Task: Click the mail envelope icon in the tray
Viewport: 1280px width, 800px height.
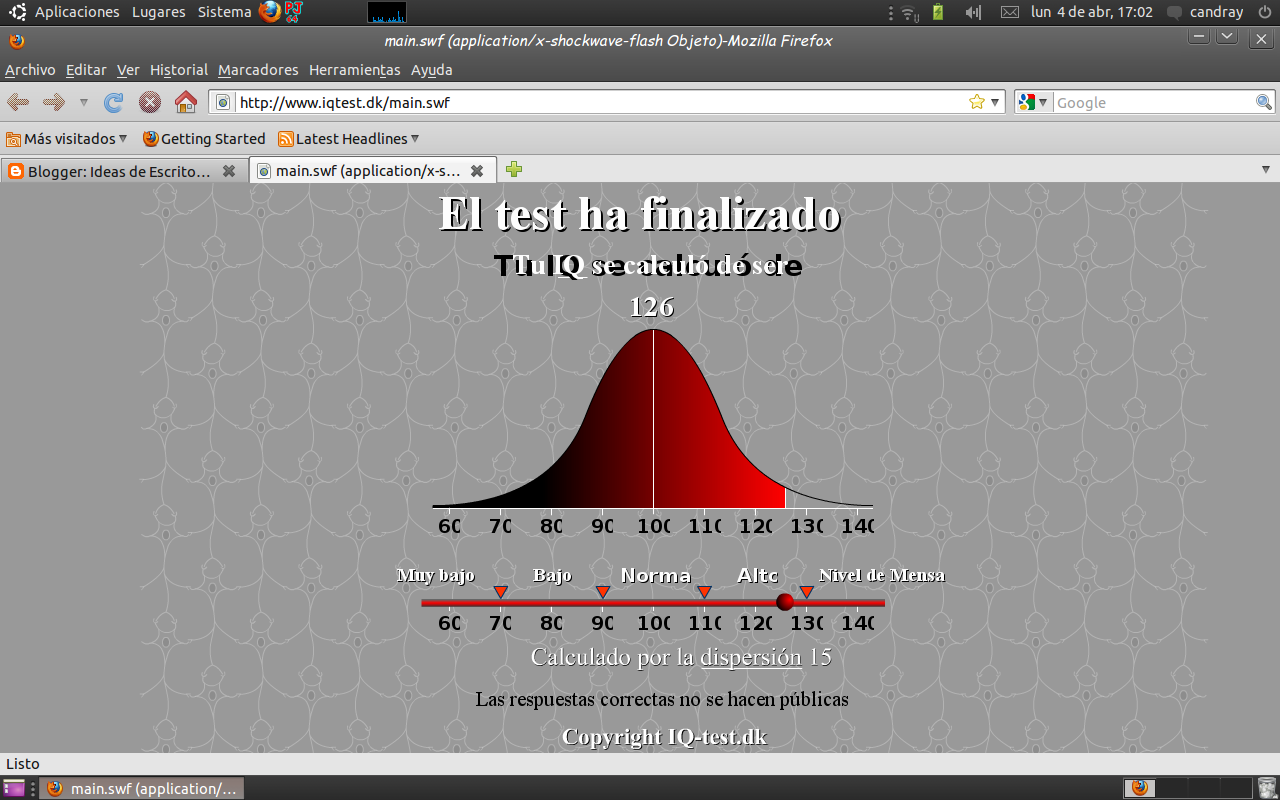Action: pos(1009,12)
